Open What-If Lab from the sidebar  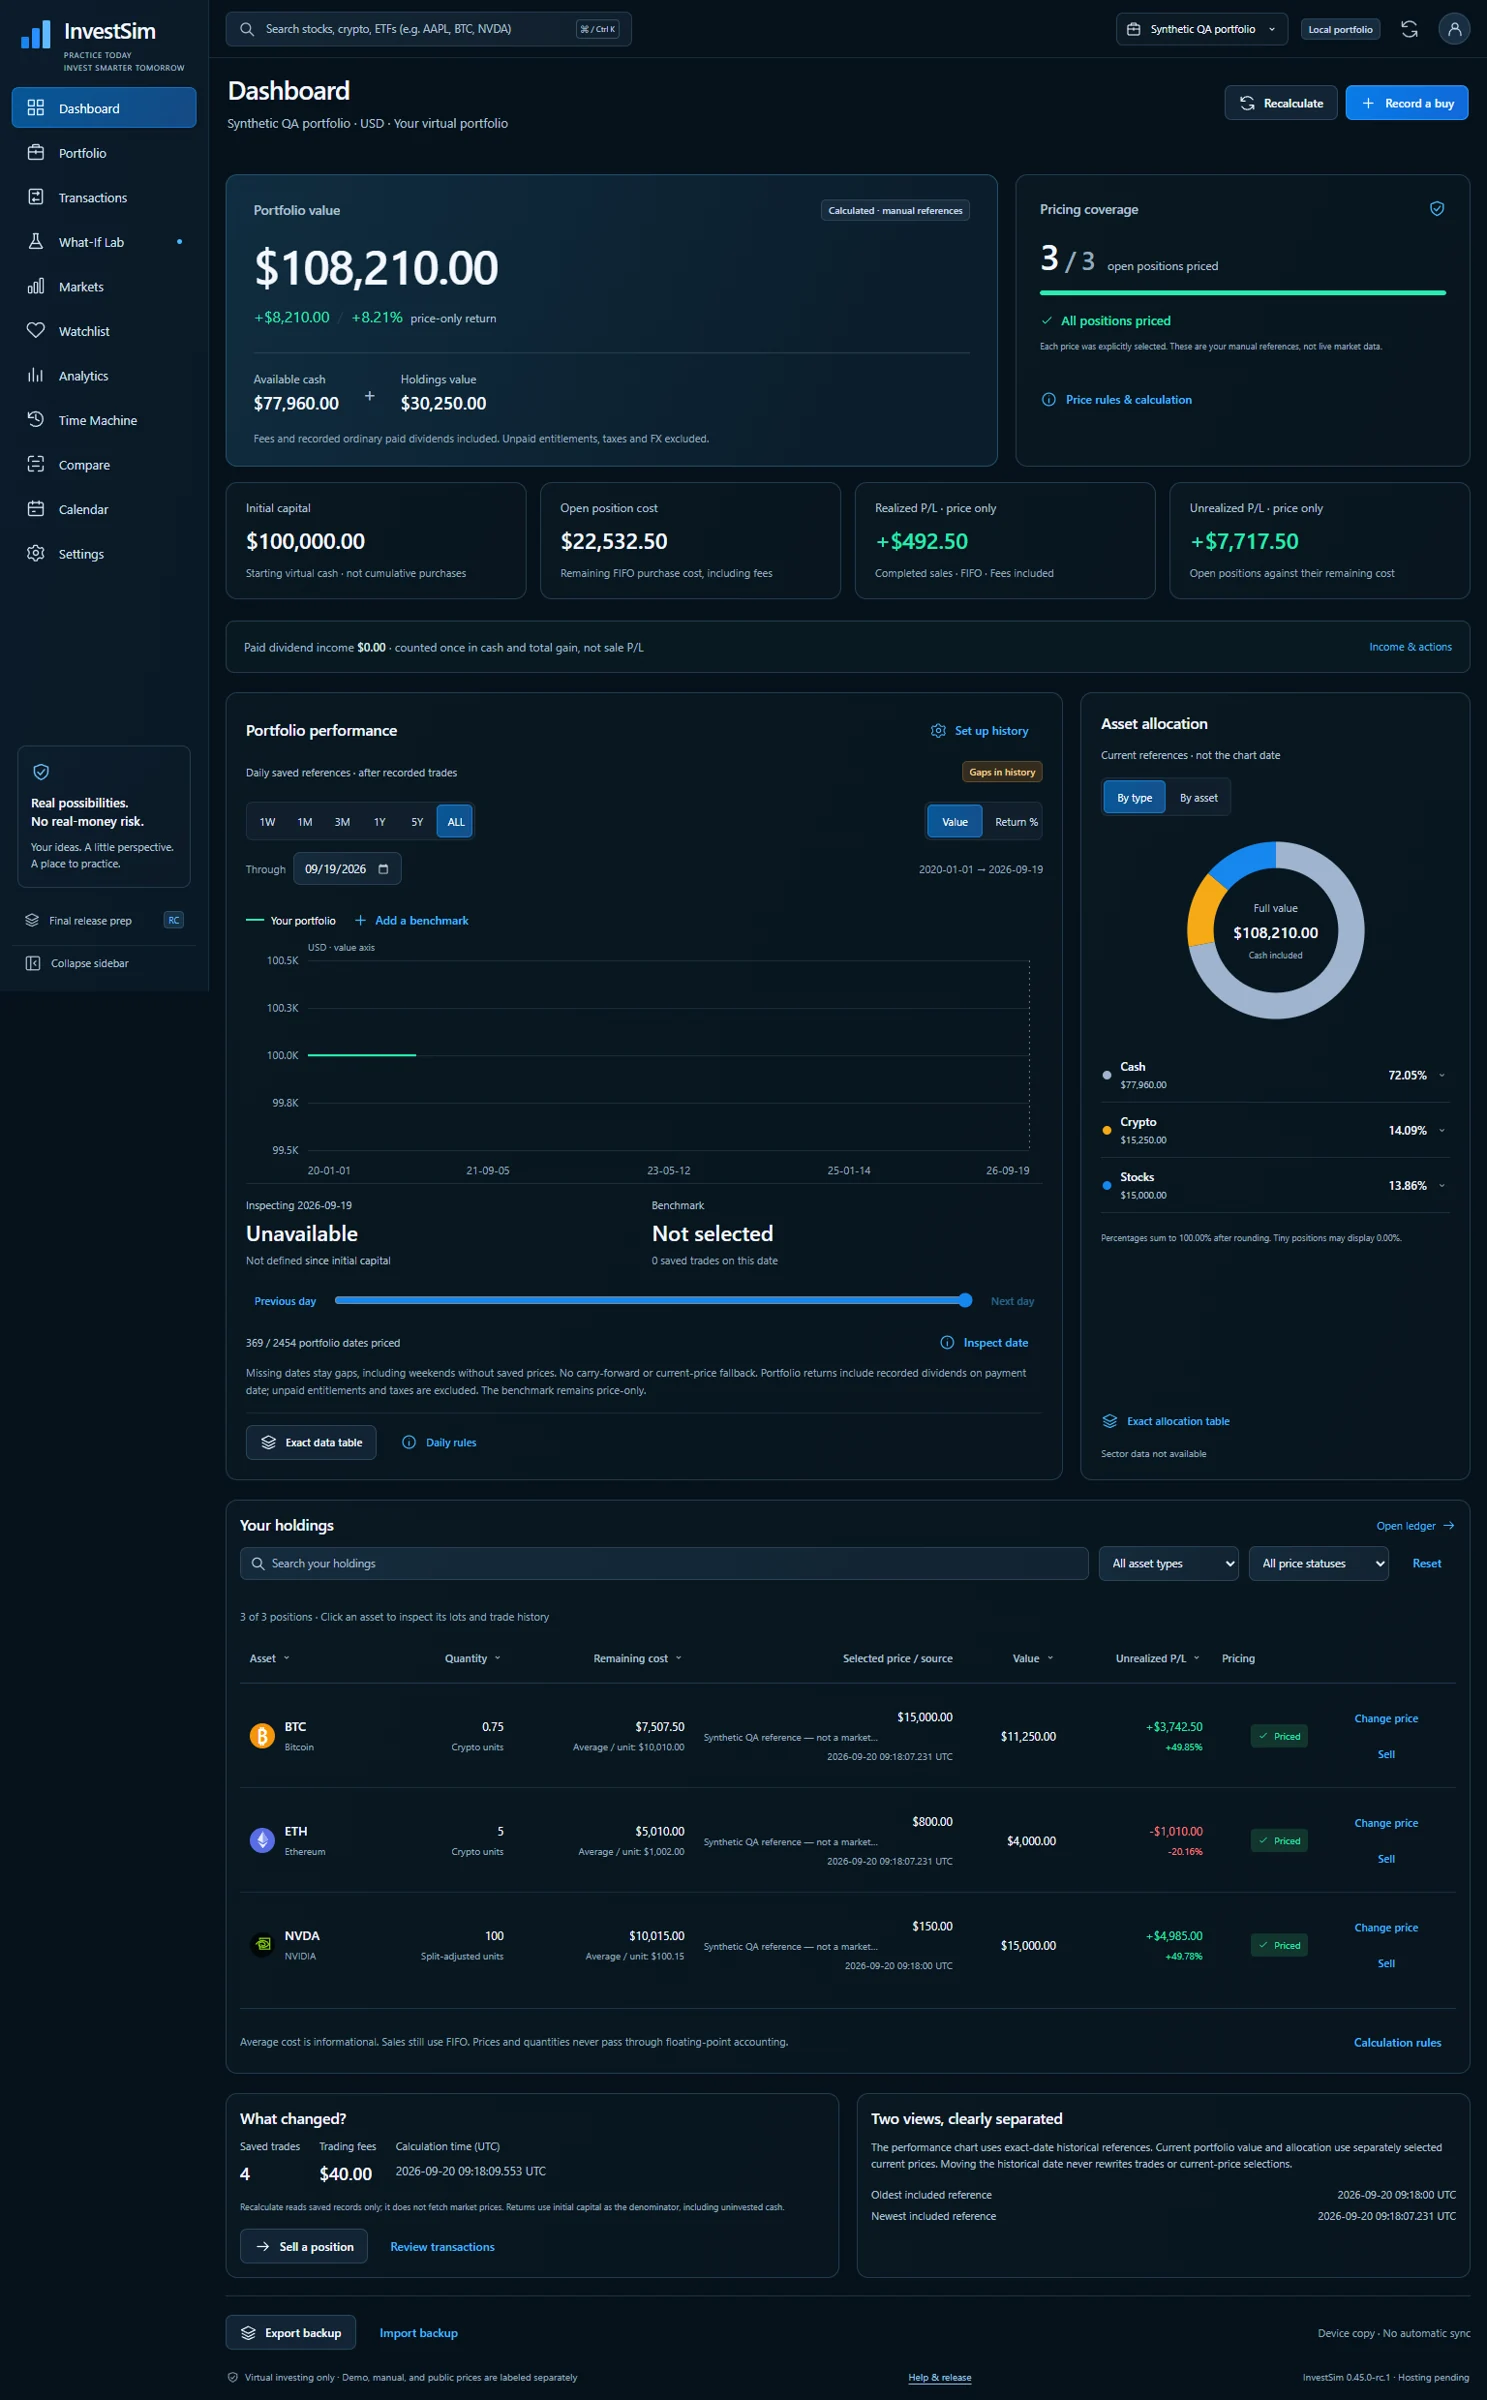(x=104, y=242)
